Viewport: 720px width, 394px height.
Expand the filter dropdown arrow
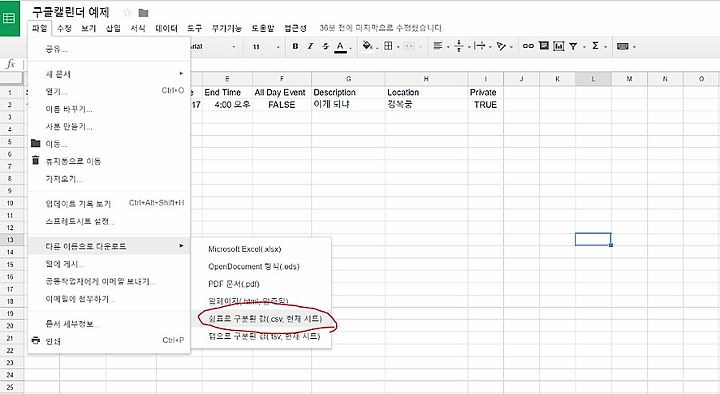pyautogui.click(x=584, y=46)
